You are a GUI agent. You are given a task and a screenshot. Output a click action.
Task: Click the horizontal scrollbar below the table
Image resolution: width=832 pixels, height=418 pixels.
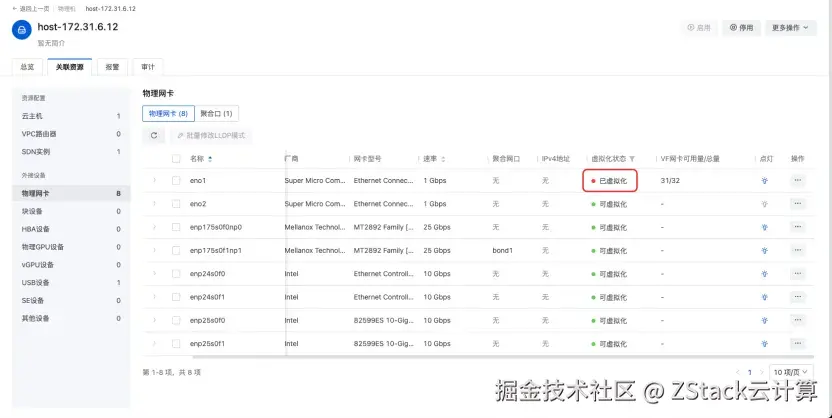click(503, 357)
